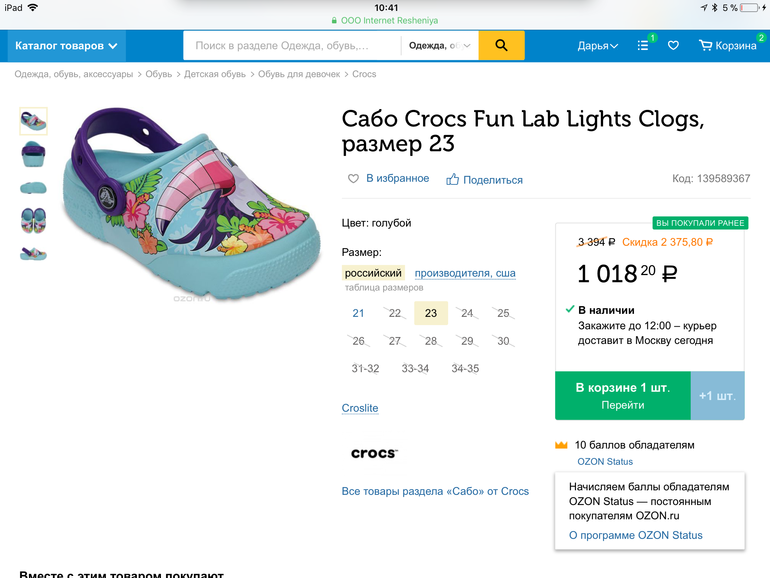Click the crocs brand logo
770x578 pixels.
click(374, 453)
